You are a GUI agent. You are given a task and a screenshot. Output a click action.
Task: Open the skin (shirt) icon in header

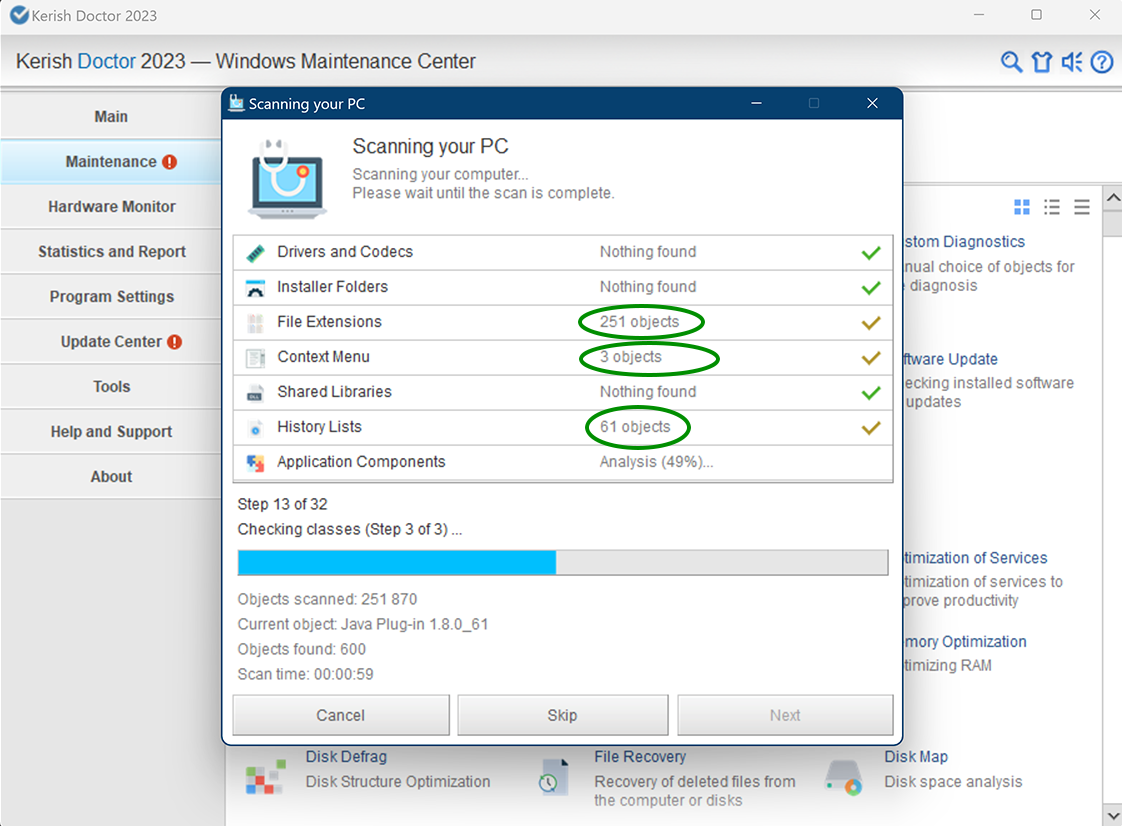coord(1042,62)
